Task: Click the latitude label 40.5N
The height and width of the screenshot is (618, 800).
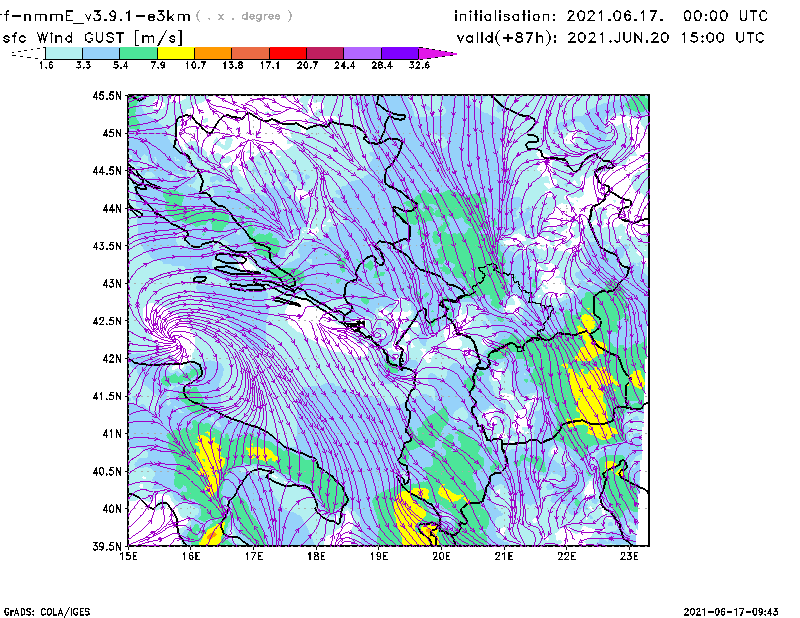Action: pyautogui.click(x=107, y=471)
